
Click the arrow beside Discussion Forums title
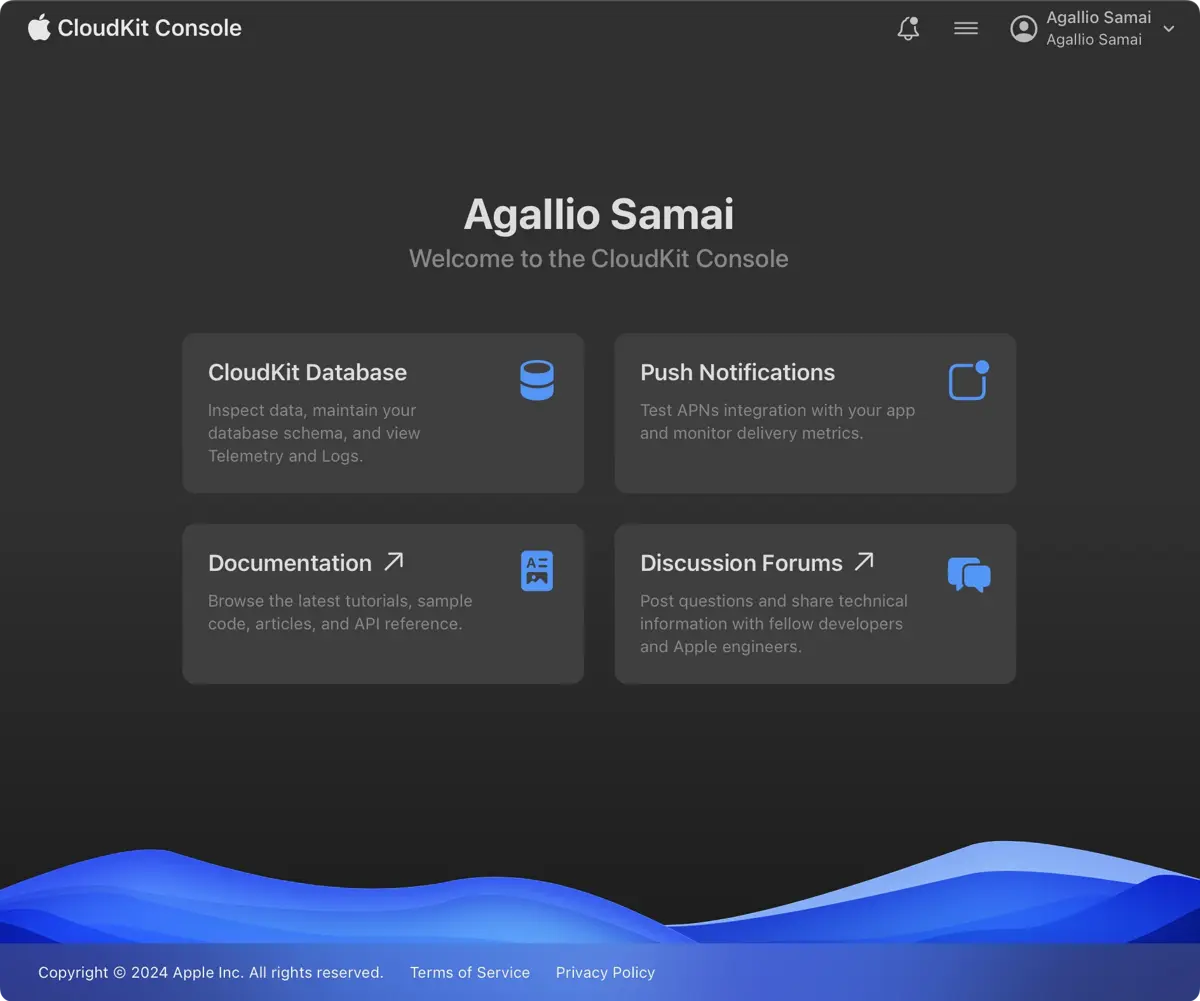pos(864,562)
